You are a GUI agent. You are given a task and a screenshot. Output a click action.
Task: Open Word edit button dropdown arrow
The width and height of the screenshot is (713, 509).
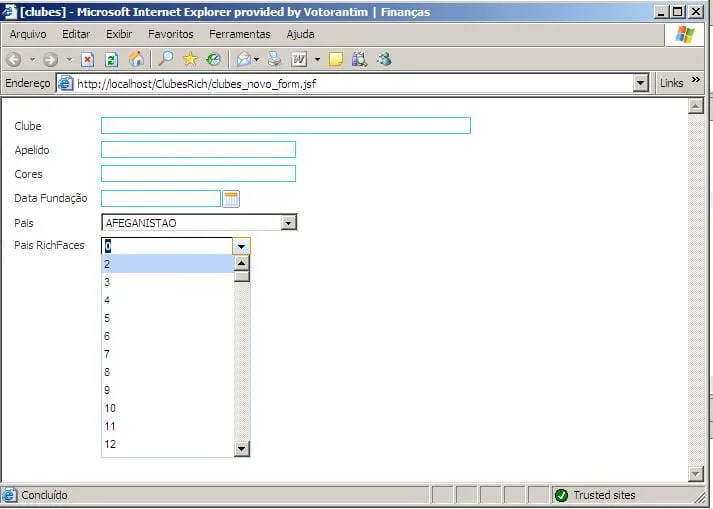[317, 60]
